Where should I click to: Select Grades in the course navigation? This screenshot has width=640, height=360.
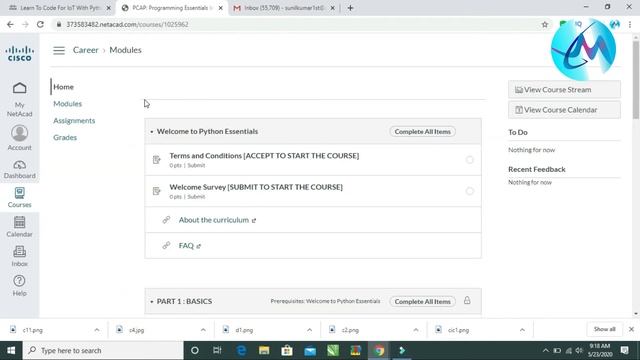pyautogui.click(x=65, y=137)
